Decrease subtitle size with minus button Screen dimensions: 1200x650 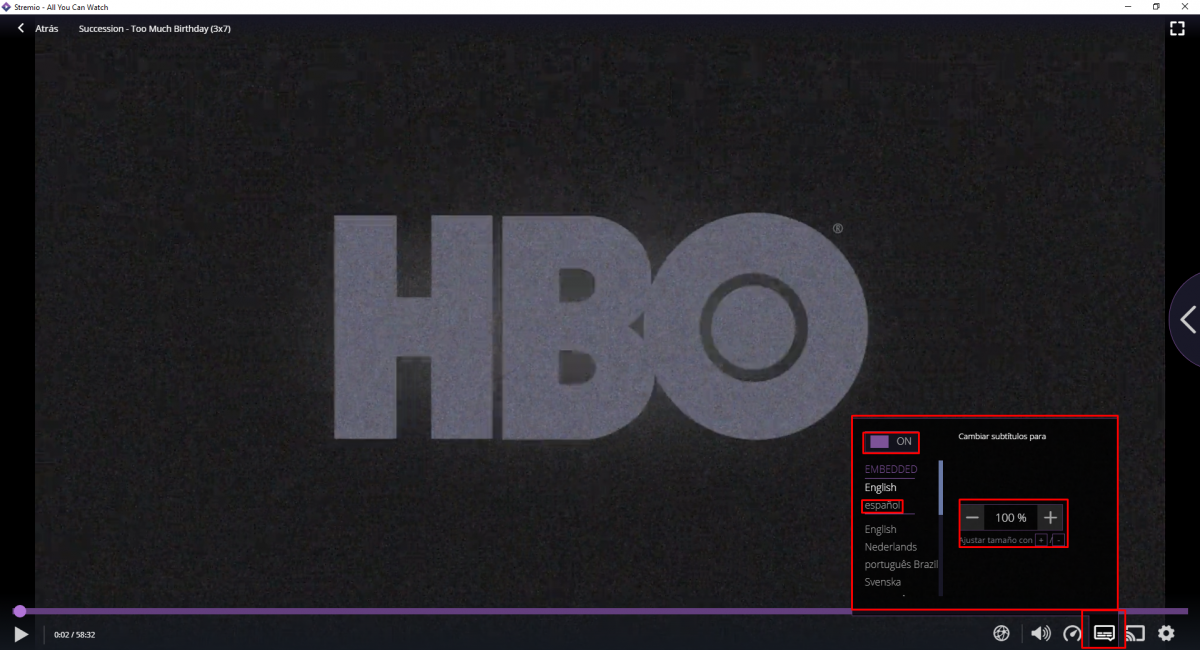[972, 517]
